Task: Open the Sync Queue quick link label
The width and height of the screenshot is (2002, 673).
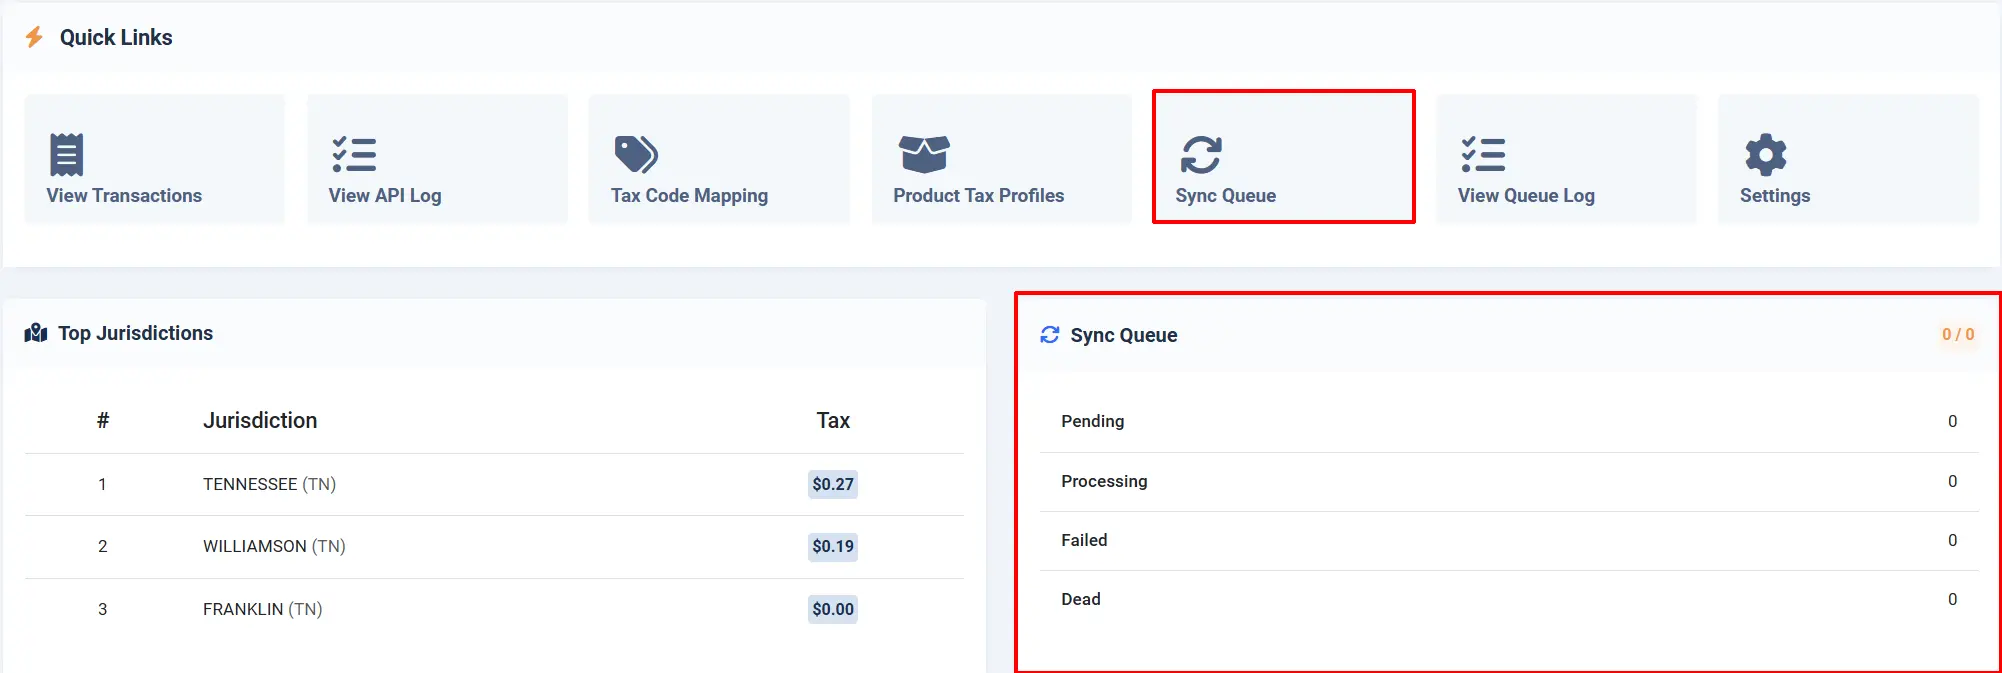Action: tap(1226, 195)
